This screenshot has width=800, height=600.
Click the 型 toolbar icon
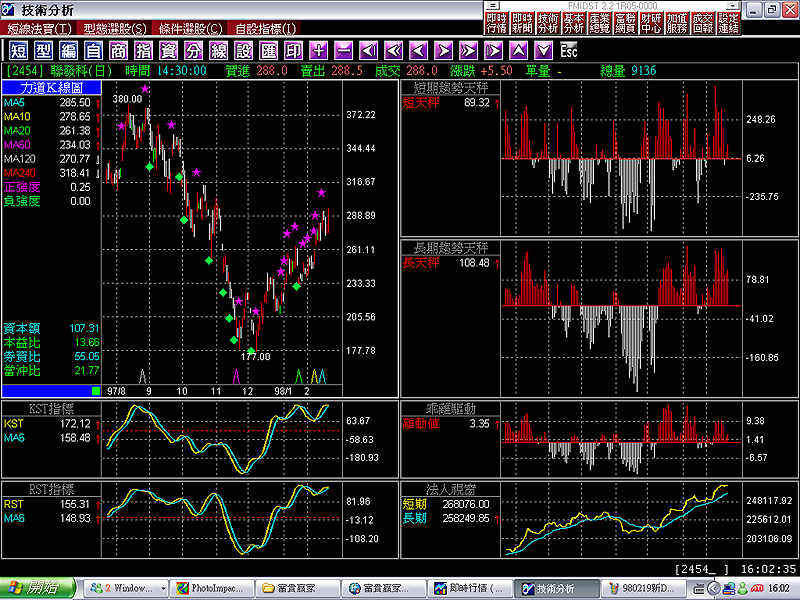(x=43, y=51)
